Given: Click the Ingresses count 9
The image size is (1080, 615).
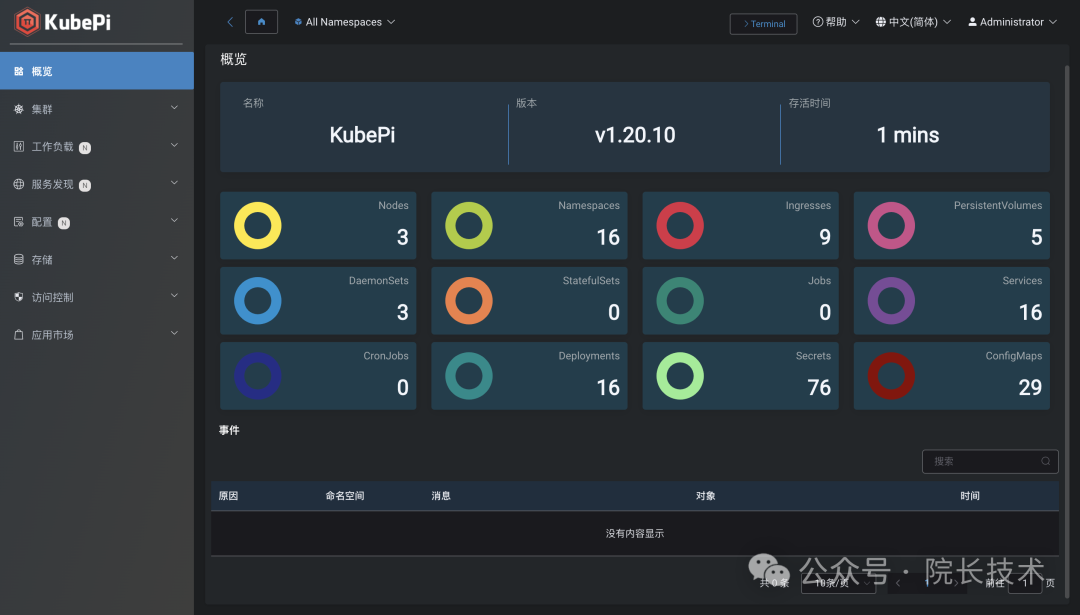Looking at the screenshot, I should point(825,238).
